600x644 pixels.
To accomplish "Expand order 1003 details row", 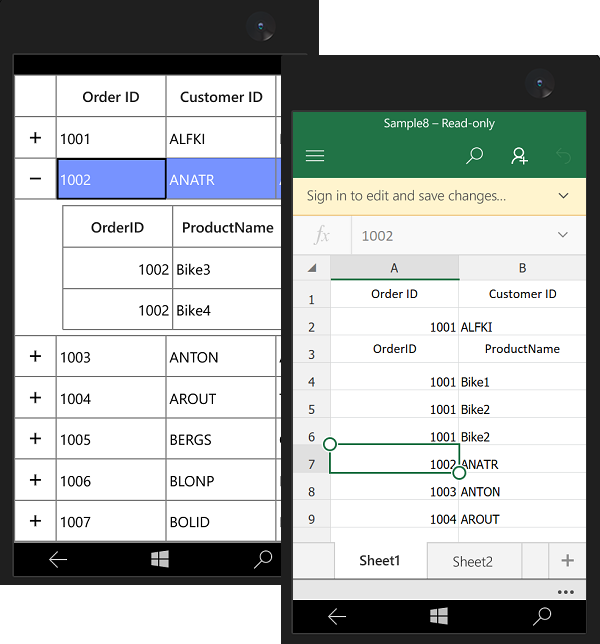I will pos(35,356).
